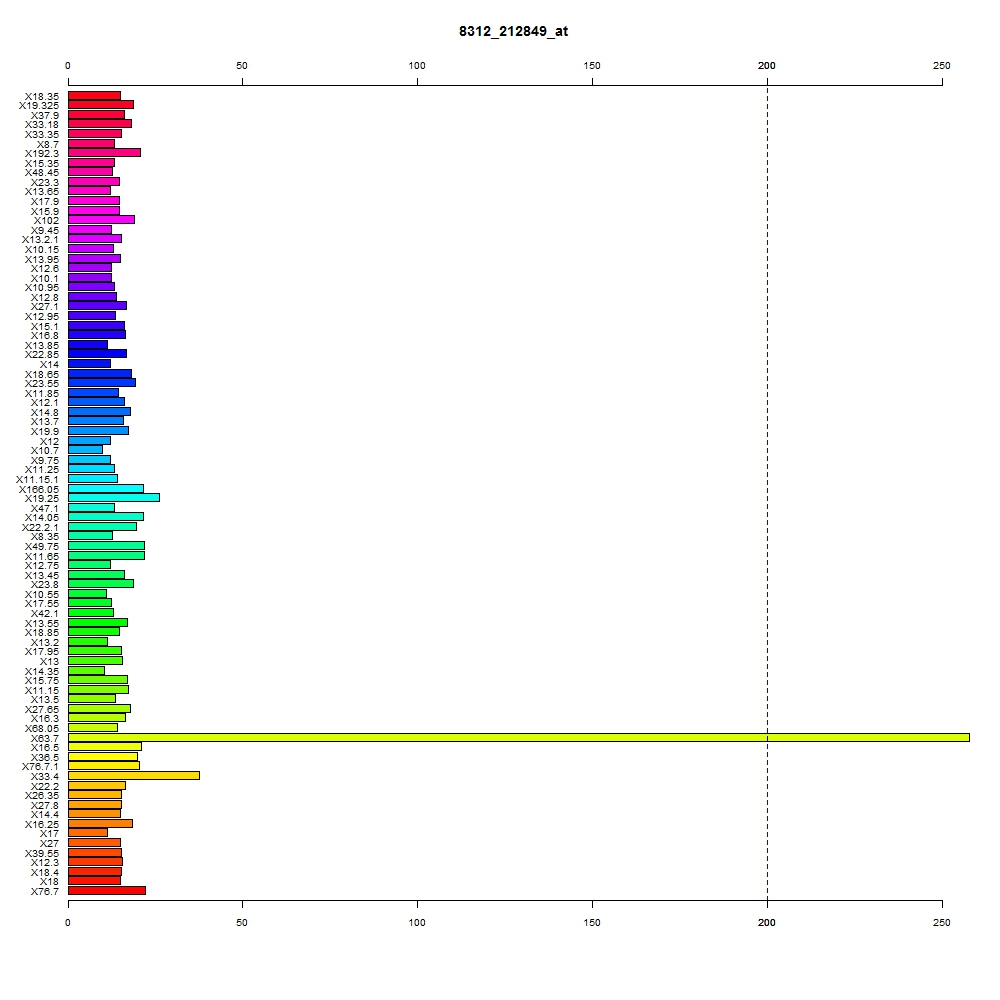Viewport: 1000px width, 1000px height.
Task: Click the X17 row label
Action: (x=49, y=834)
